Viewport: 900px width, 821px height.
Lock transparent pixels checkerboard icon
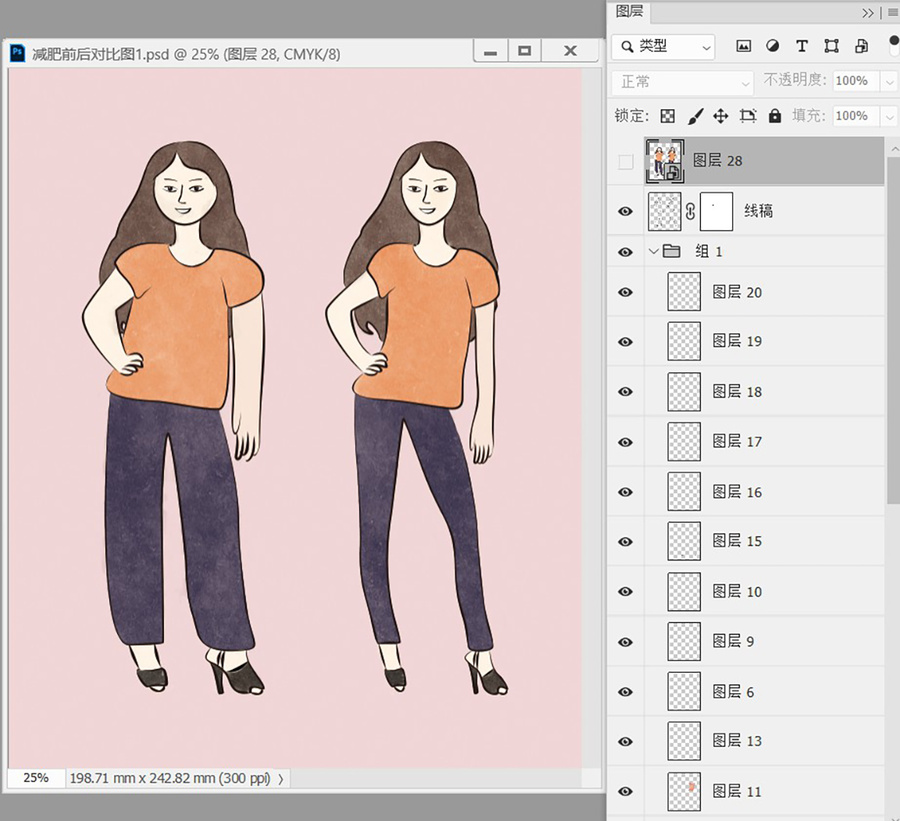(668, 116)
